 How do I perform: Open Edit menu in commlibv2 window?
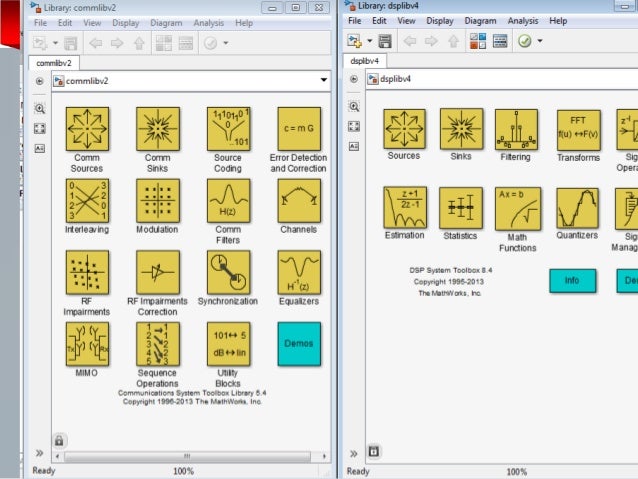pyautogui.click(x=65, y=23)
